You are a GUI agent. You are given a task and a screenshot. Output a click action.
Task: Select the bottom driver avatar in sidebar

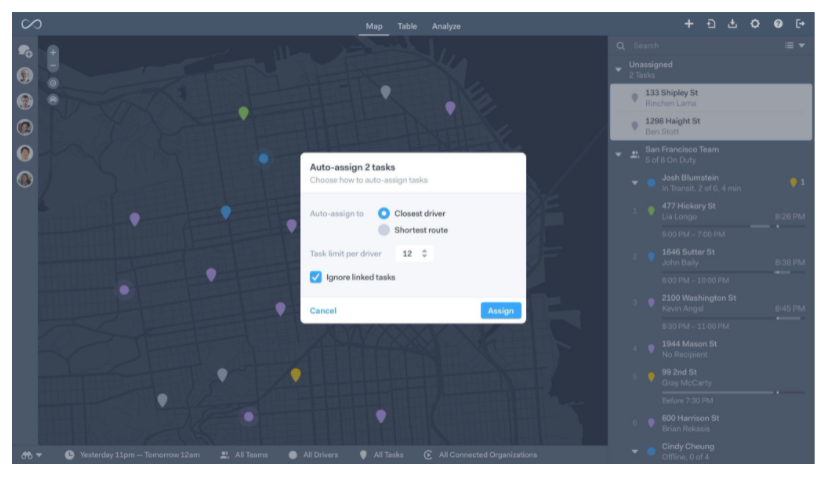[25, 179]
